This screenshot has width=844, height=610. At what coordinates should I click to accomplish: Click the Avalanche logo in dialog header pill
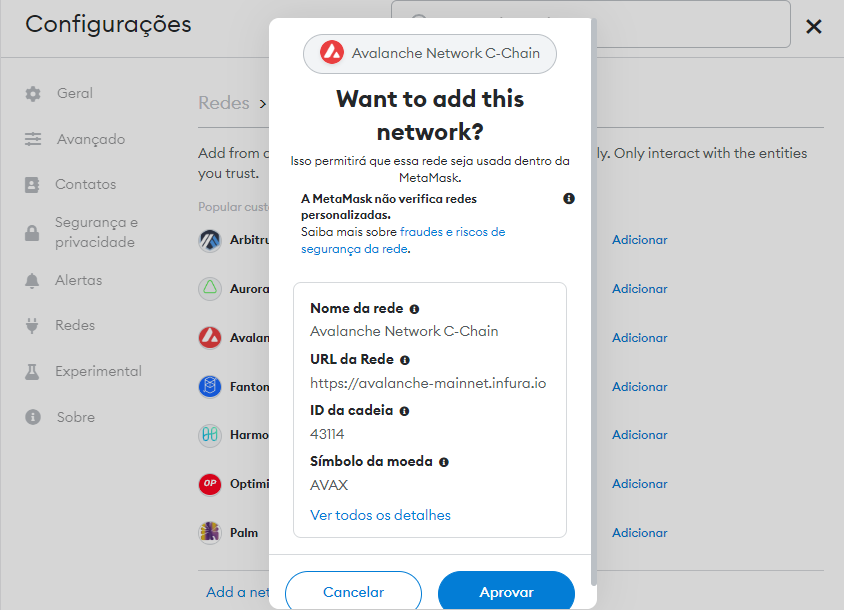[332, 53]
